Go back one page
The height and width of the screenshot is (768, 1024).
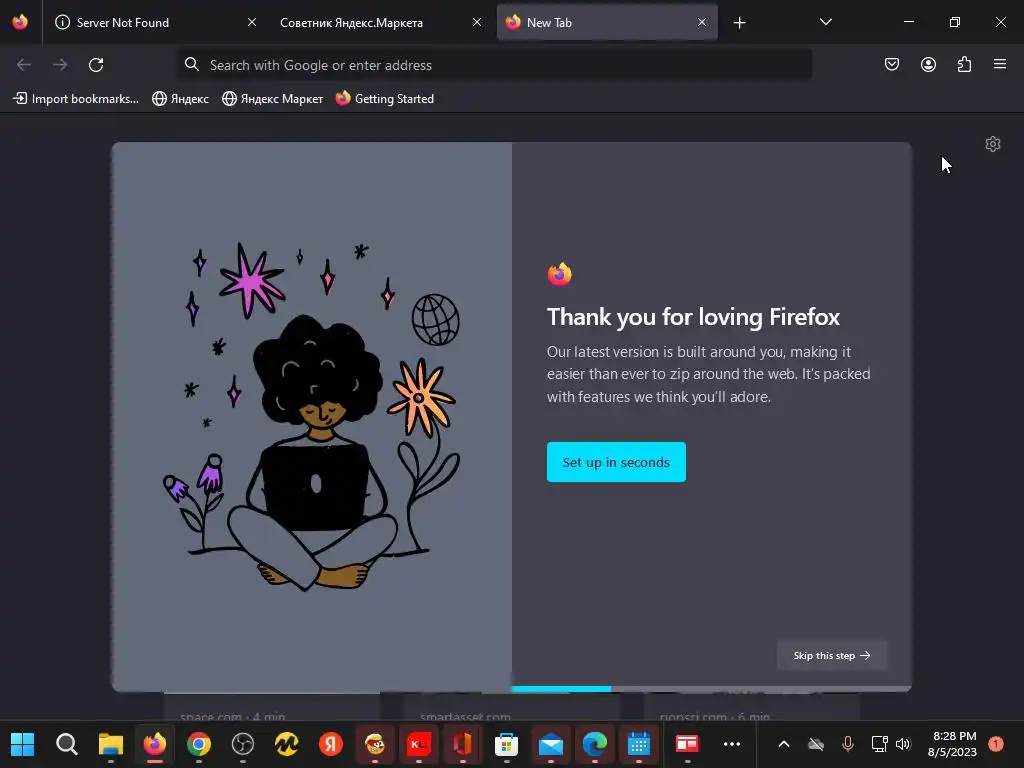tap(24, 65)
